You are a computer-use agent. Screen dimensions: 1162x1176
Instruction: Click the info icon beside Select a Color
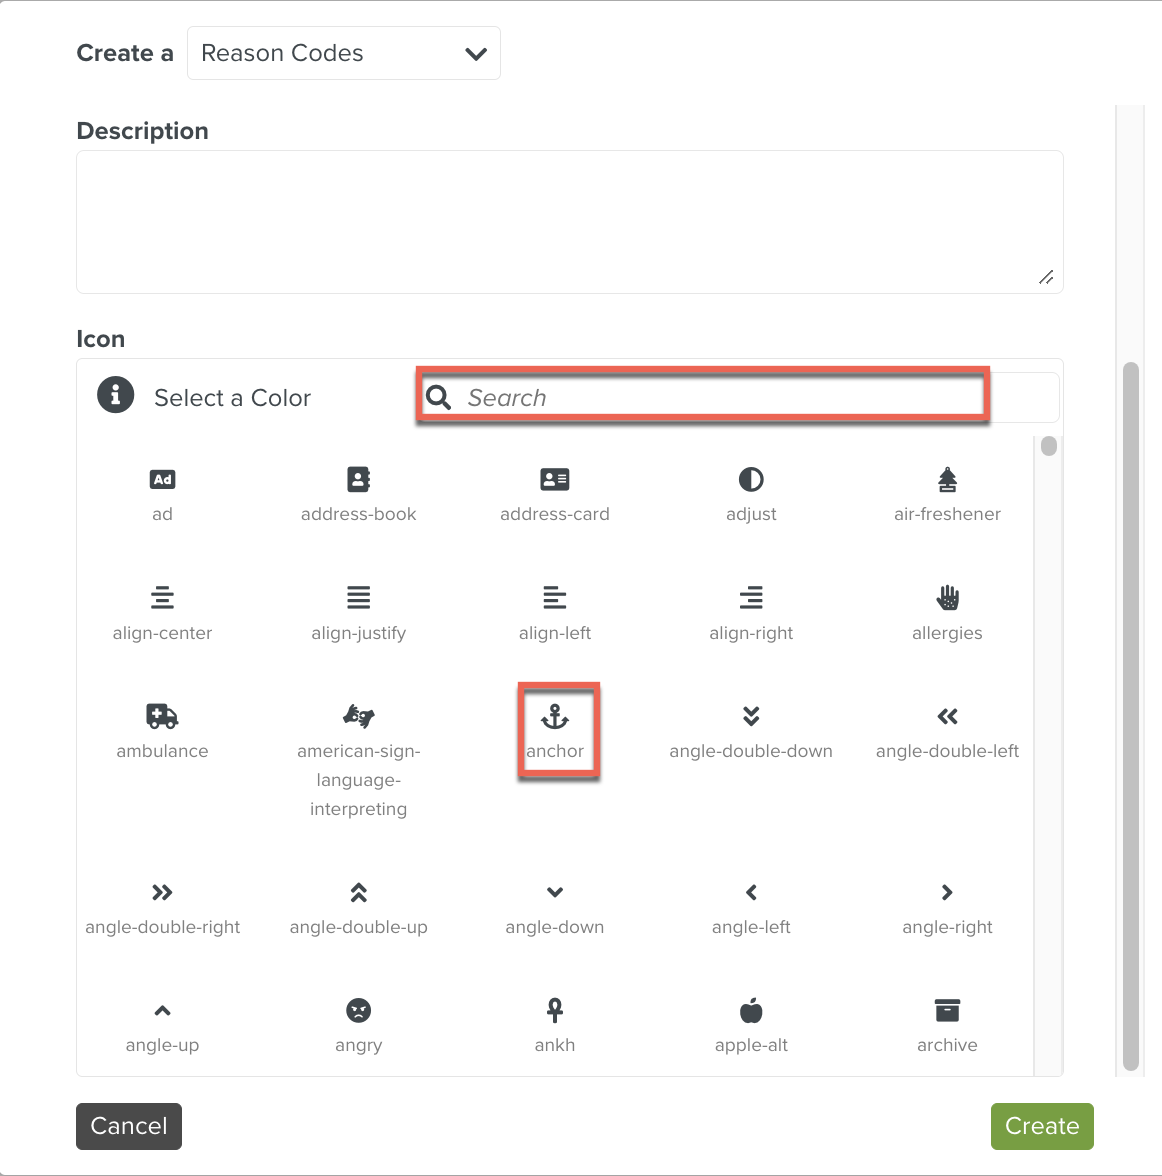(x=116, y=395)
